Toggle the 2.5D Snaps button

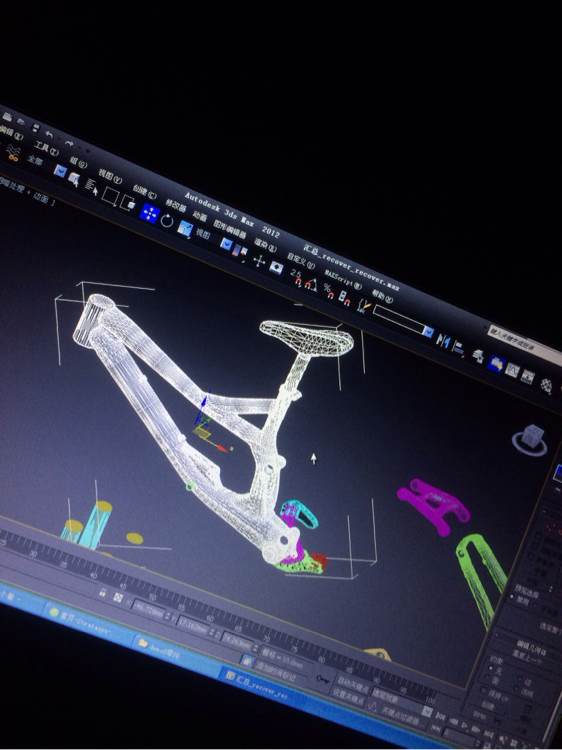pyautogui.click(x=297, y=278)
